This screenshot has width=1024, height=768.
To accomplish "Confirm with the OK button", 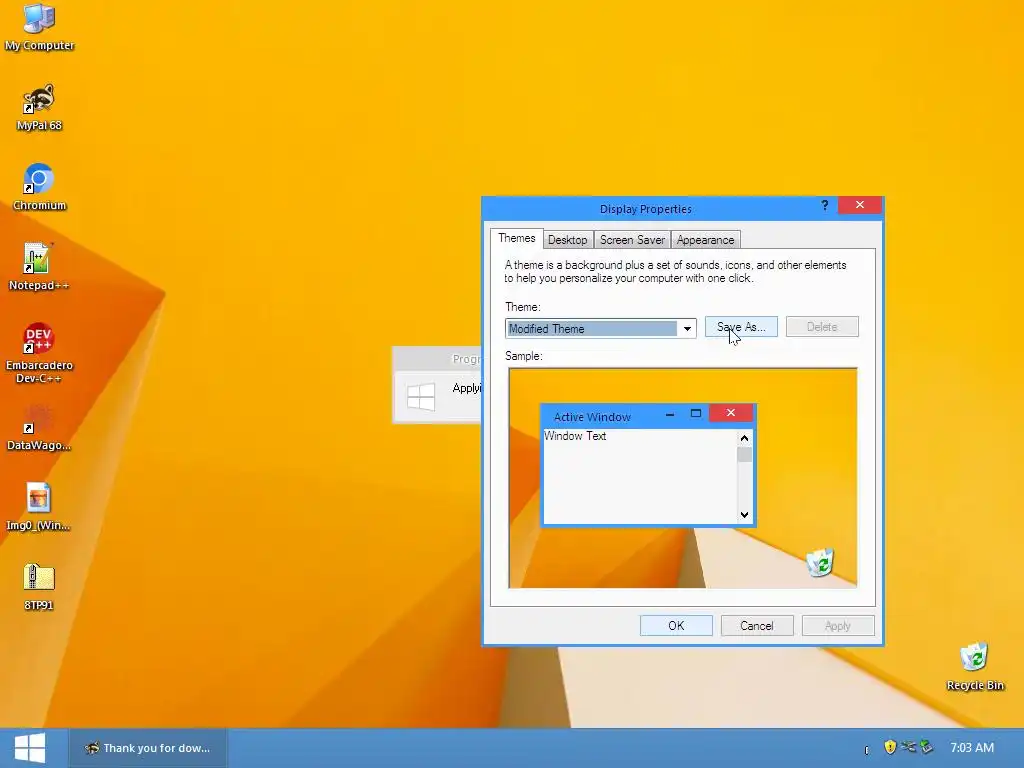I will coord(676,626).
